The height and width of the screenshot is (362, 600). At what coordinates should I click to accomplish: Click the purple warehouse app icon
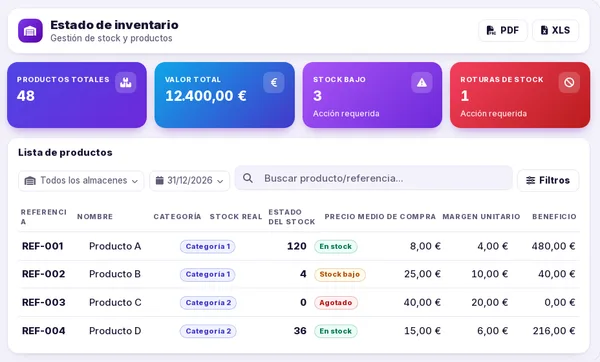tap(30, 31)
